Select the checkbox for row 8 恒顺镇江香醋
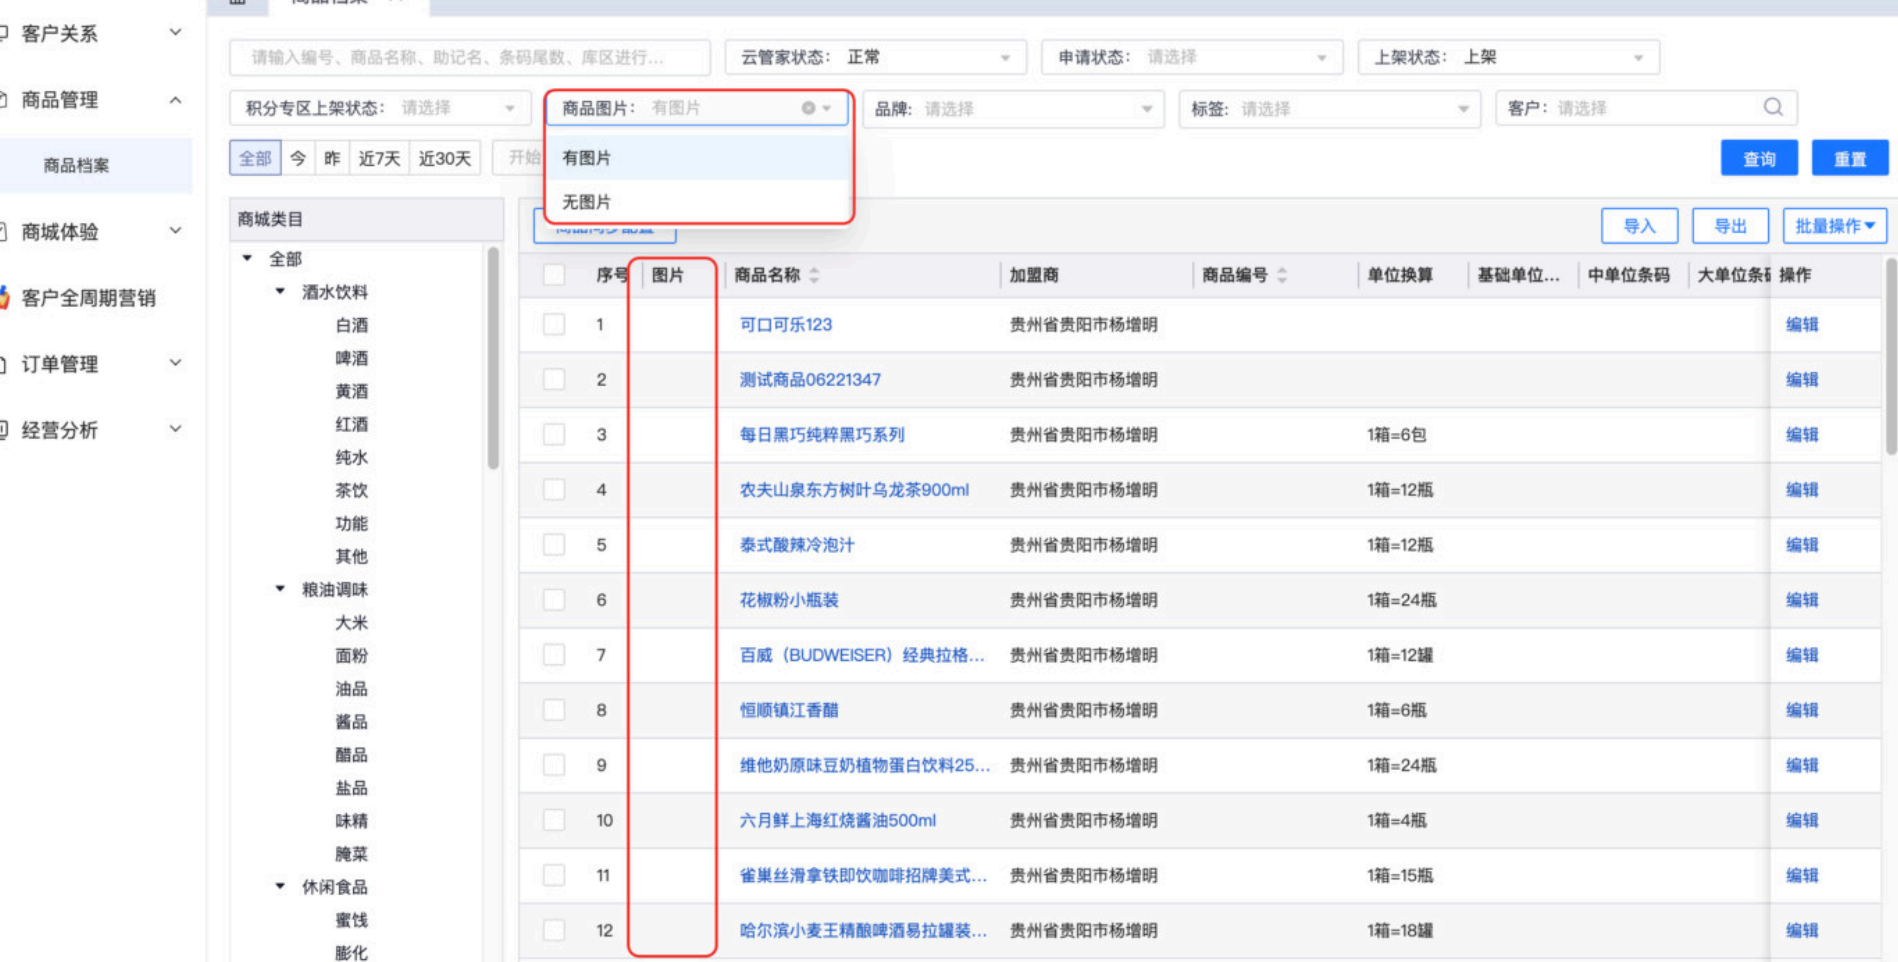The width and height of the screenshot is (1898, 962). (x=554, y=710)
